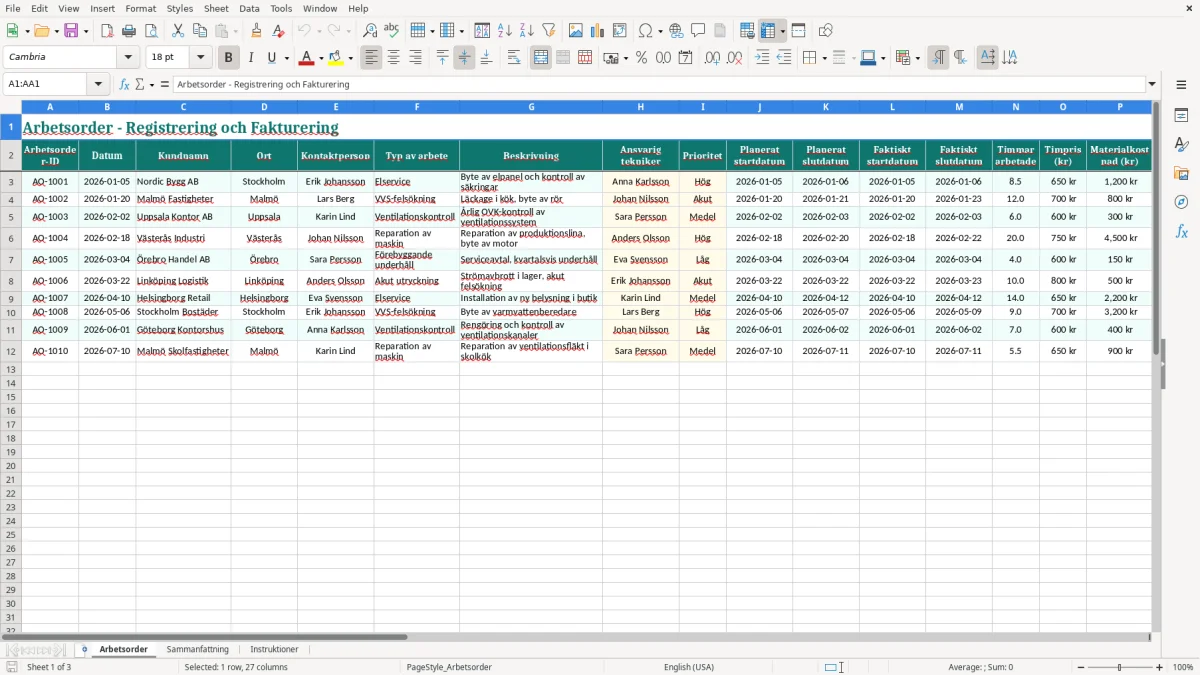This screenshot has width=1200, height=675.
Task: Open the Navigator compass sidebar icon
Action: [1181, 202]
